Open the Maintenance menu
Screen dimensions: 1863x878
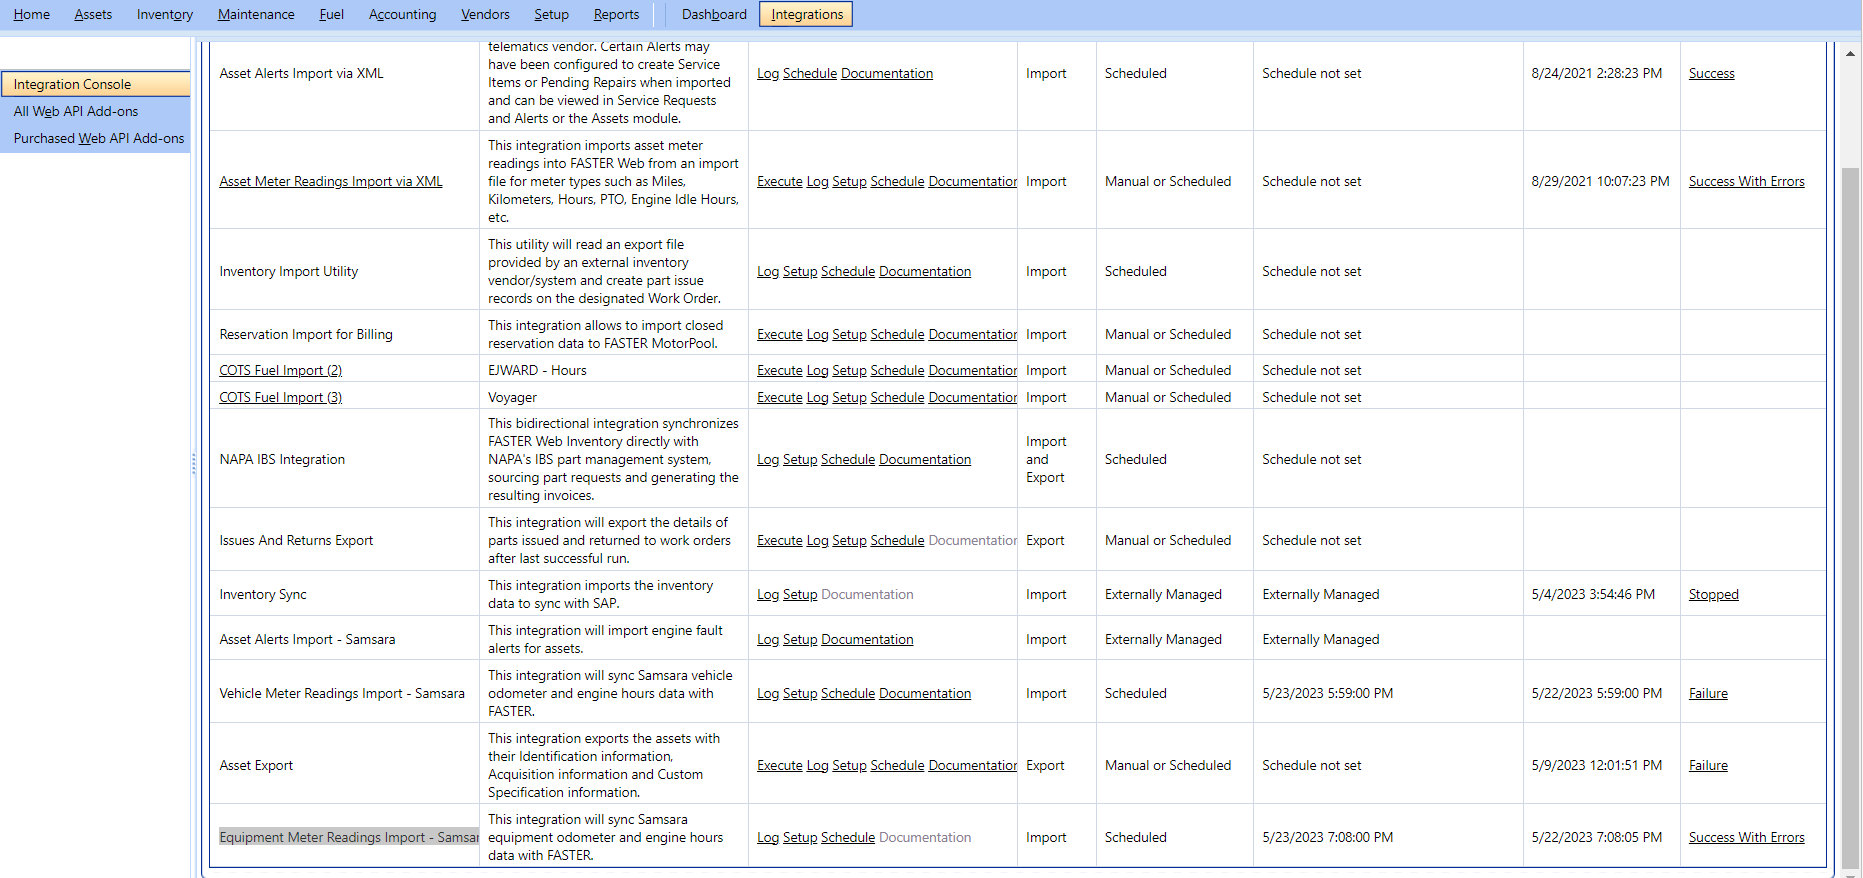click(256, 14)
